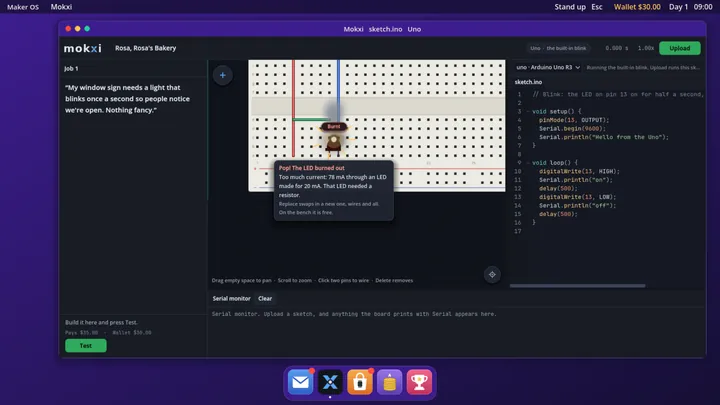
Task: Open the trophy achievements dock icon
Action: [x=419, y=382]
